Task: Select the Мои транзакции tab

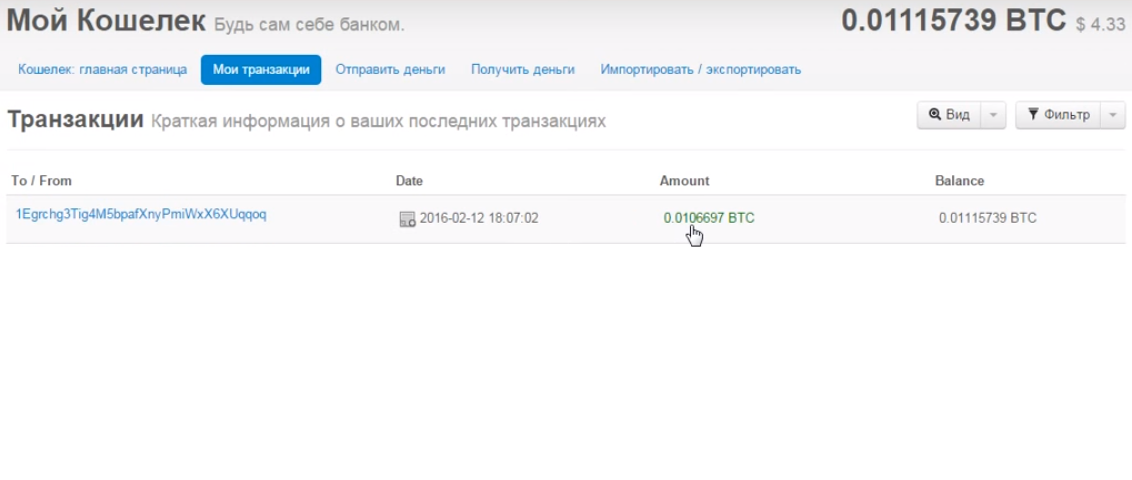Action: tap(261, 70)
